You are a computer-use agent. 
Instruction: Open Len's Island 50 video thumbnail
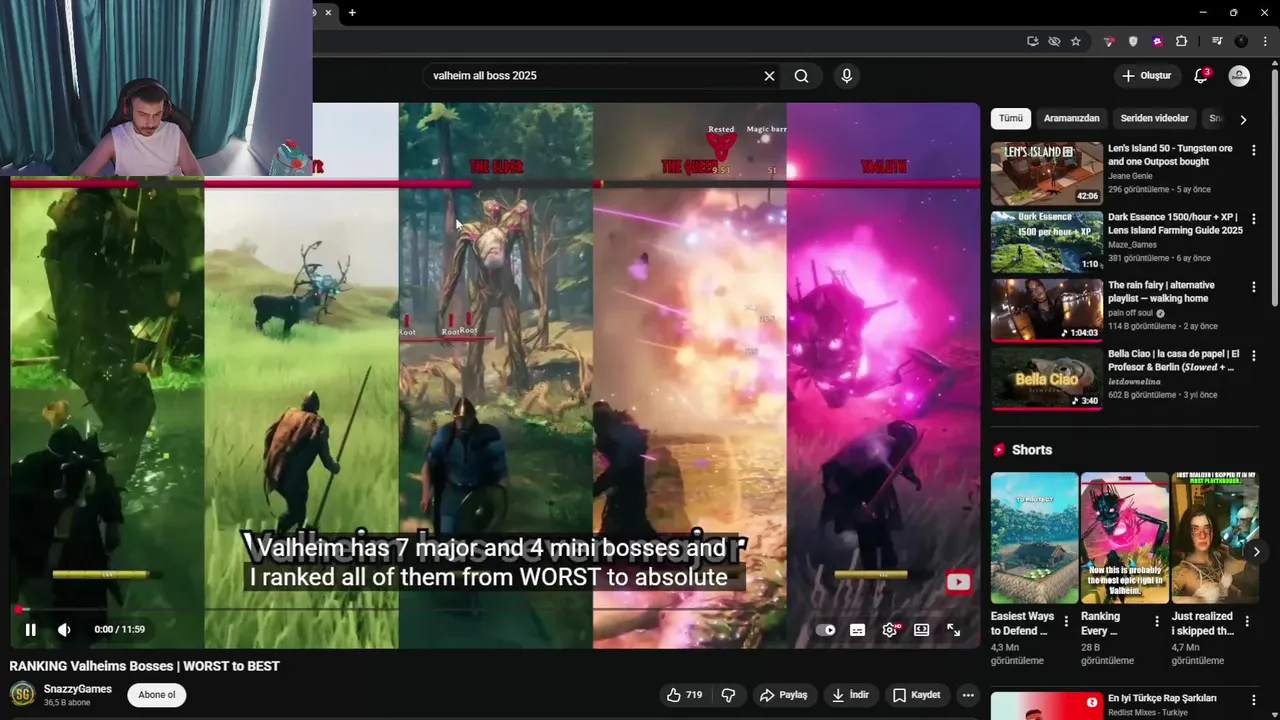(1047, 173)
